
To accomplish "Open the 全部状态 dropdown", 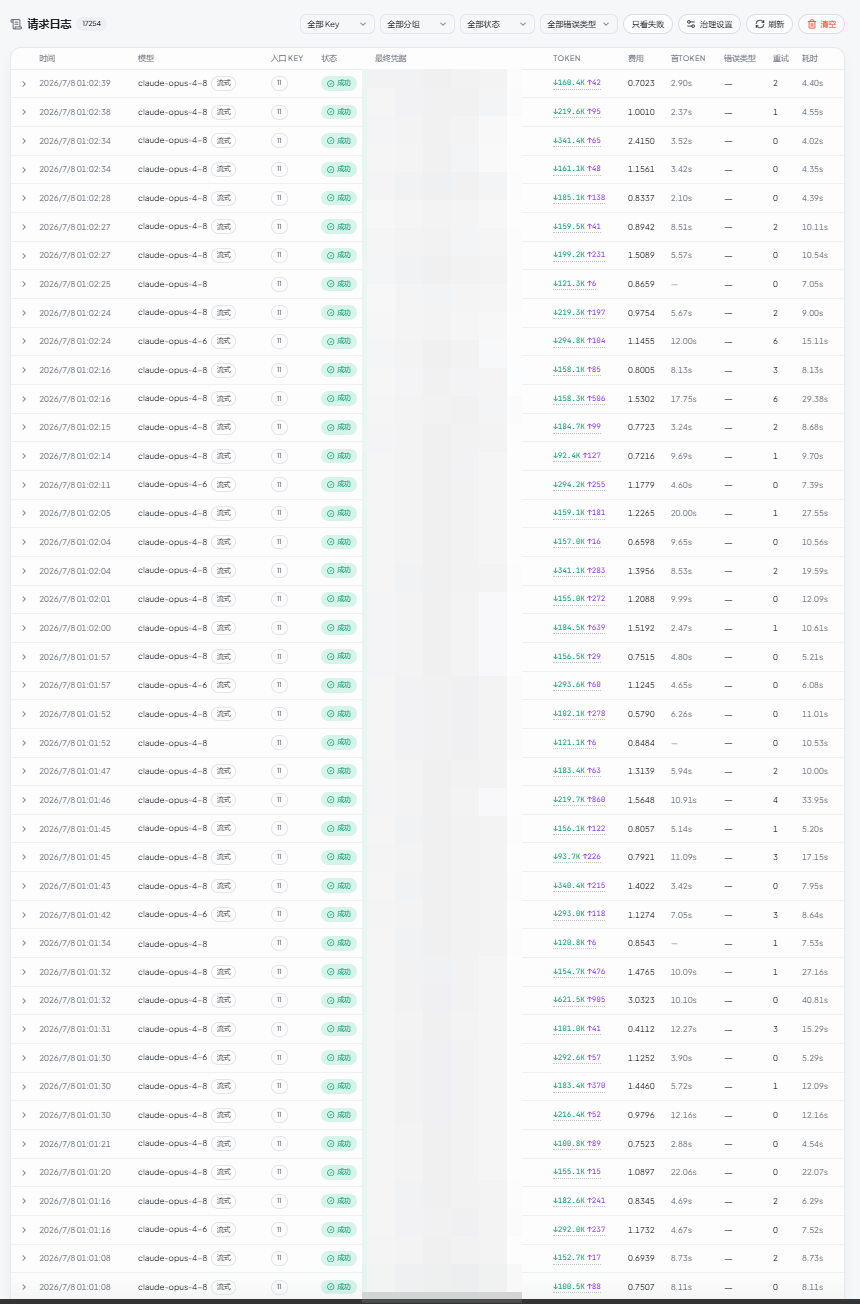I will [x=497, y=24].
